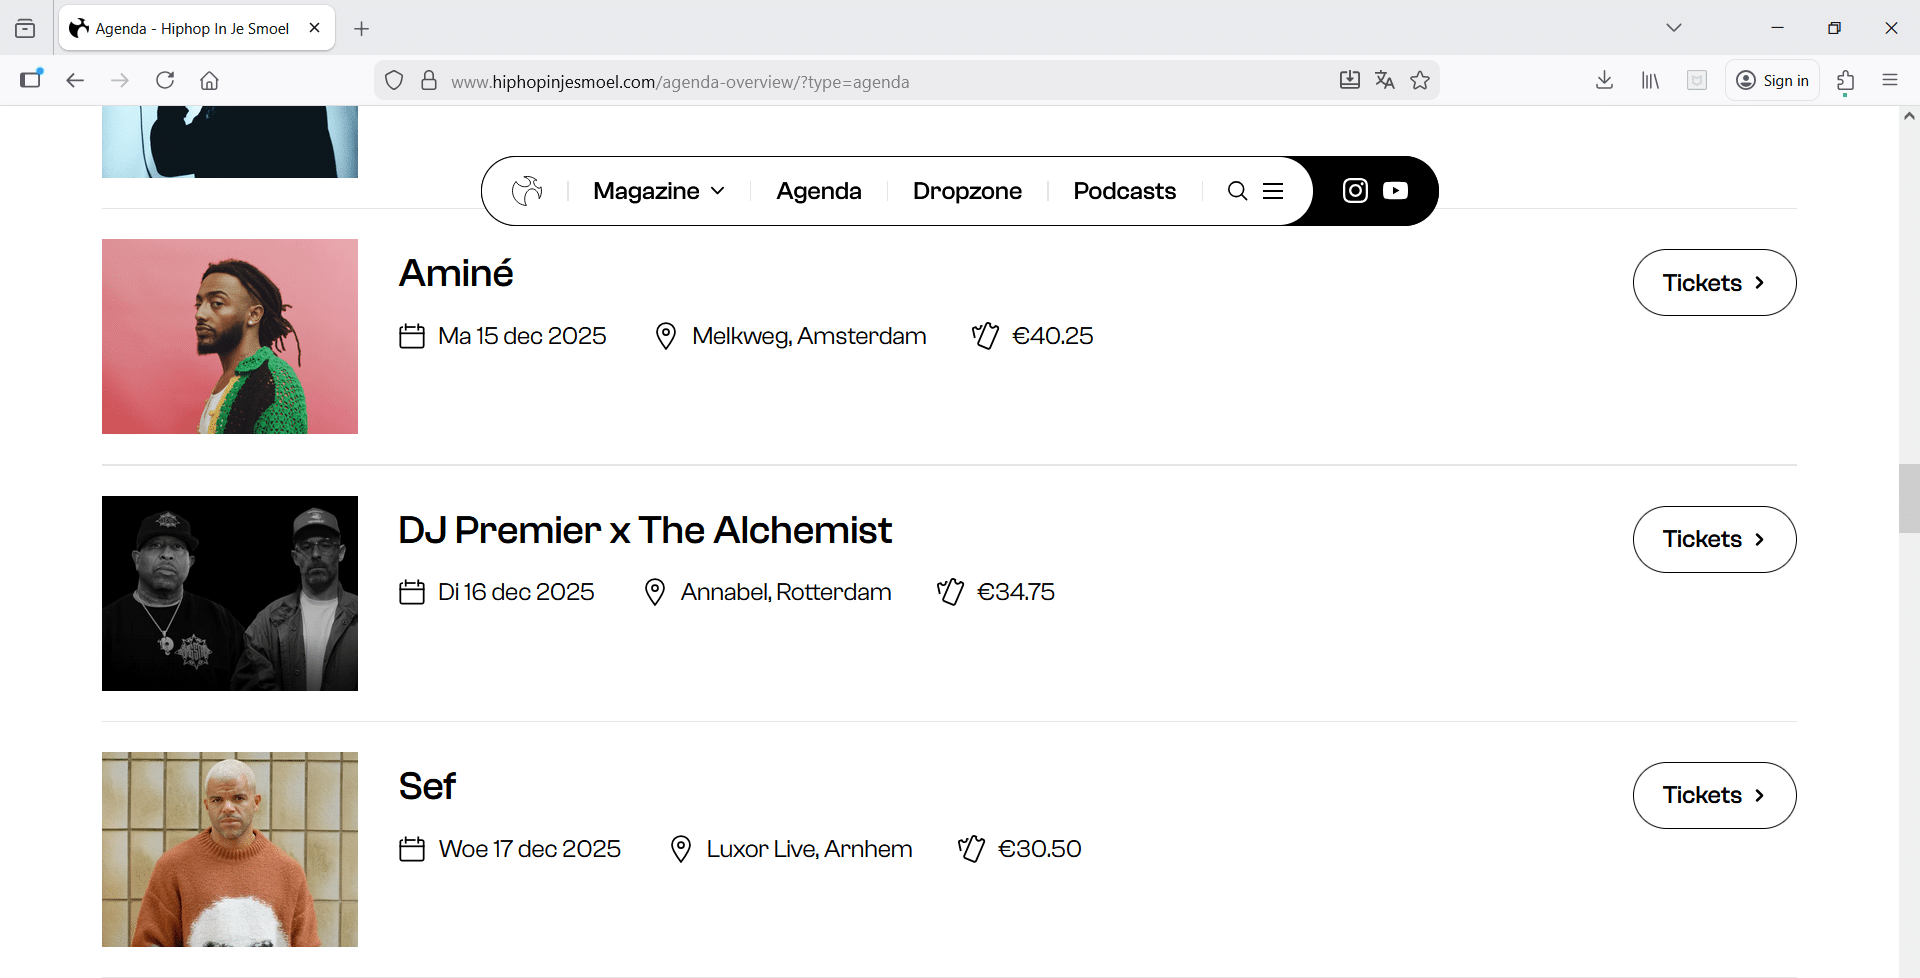Click price tag icon beside €30.50
1920x978 pixels.
tap(971, 849)
